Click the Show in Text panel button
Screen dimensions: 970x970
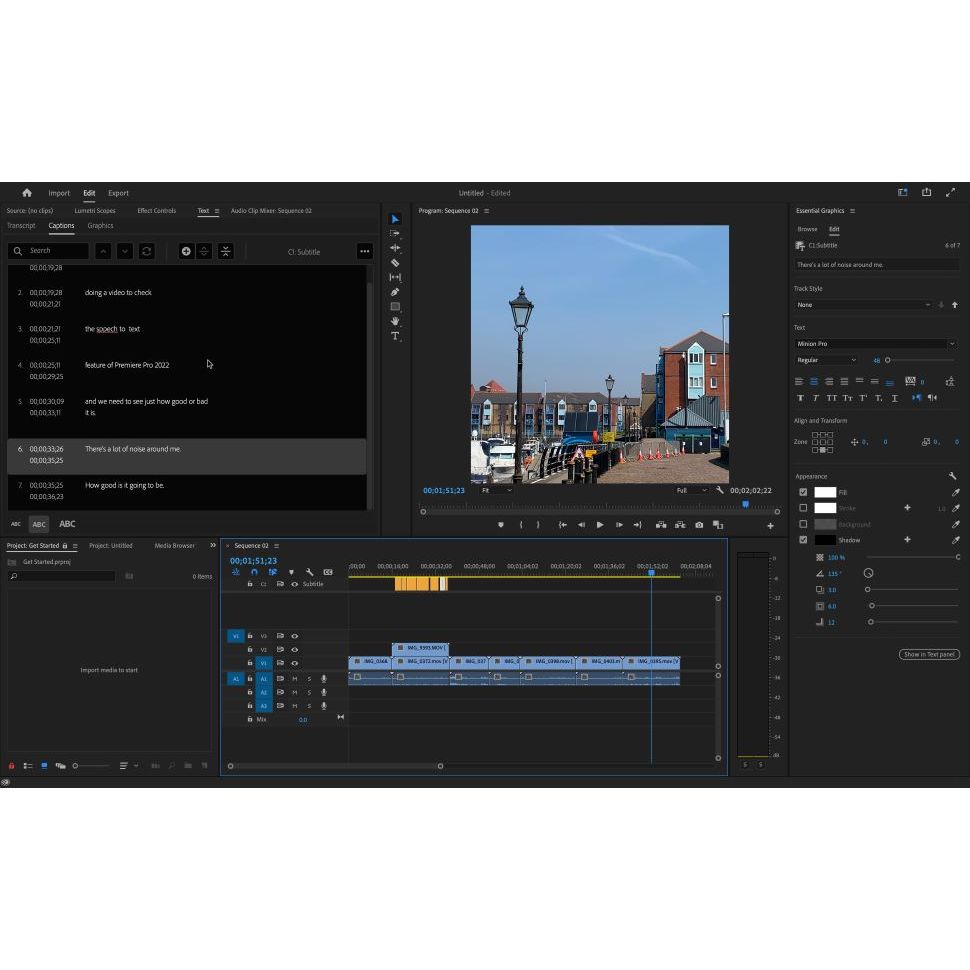pos(929,653)
